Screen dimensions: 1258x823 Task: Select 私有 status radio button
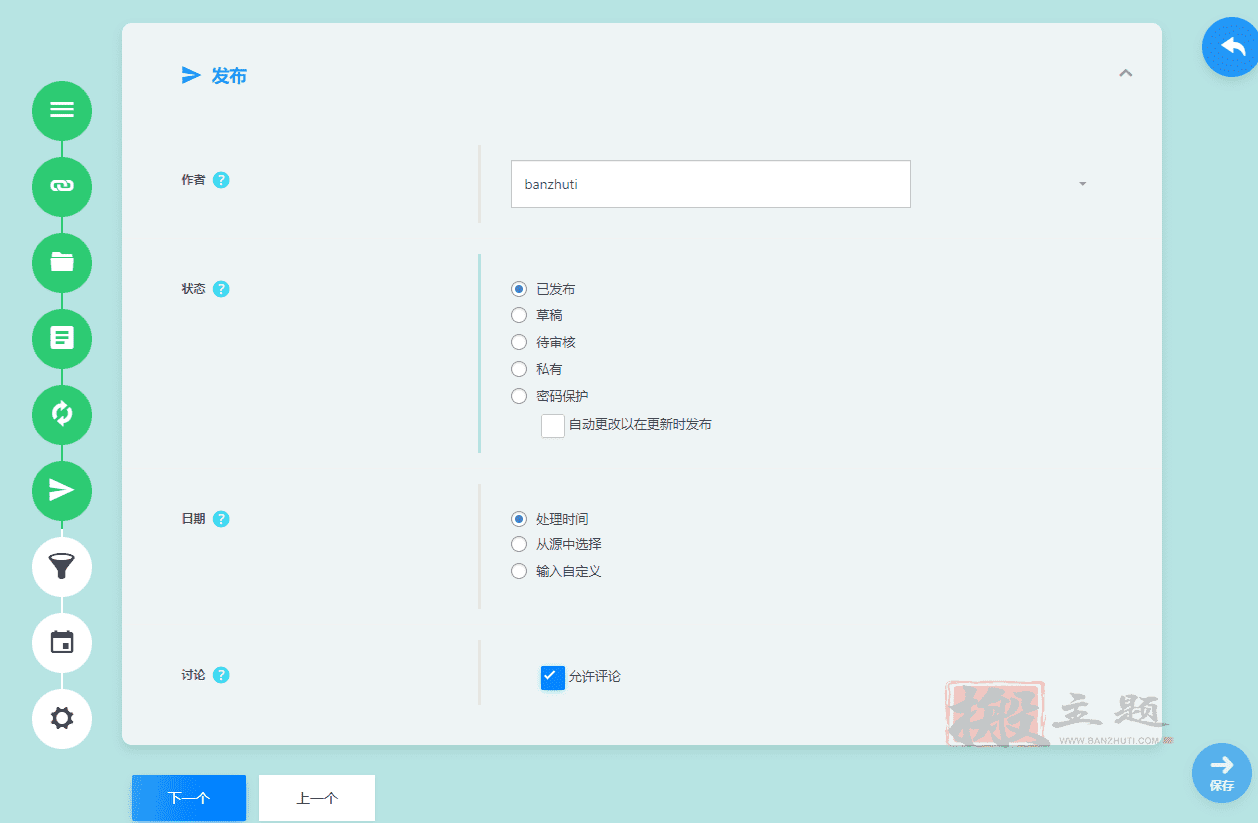coord(519,369)
